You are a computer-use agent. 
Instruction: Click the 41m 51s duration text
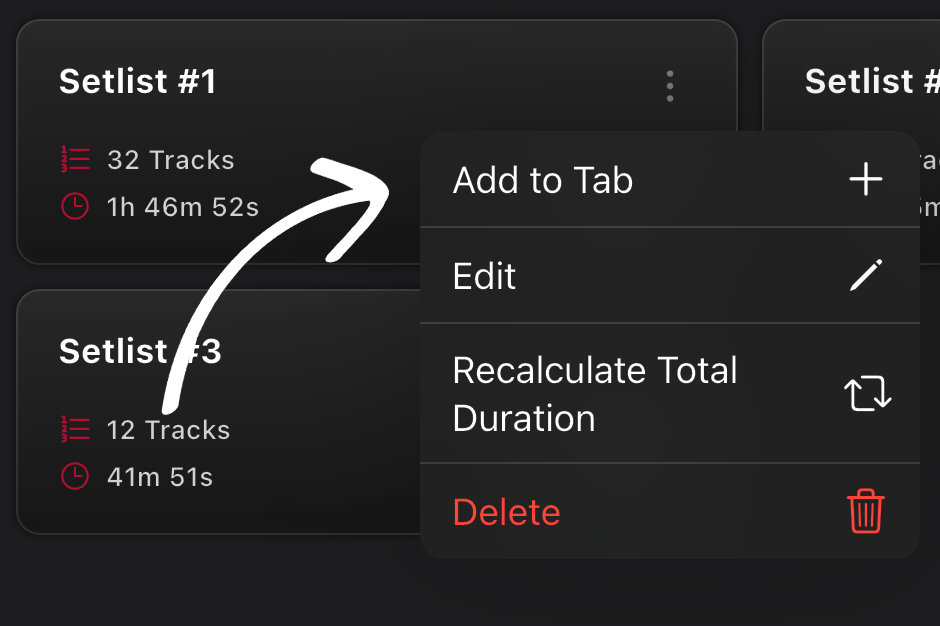coord(160,477)
